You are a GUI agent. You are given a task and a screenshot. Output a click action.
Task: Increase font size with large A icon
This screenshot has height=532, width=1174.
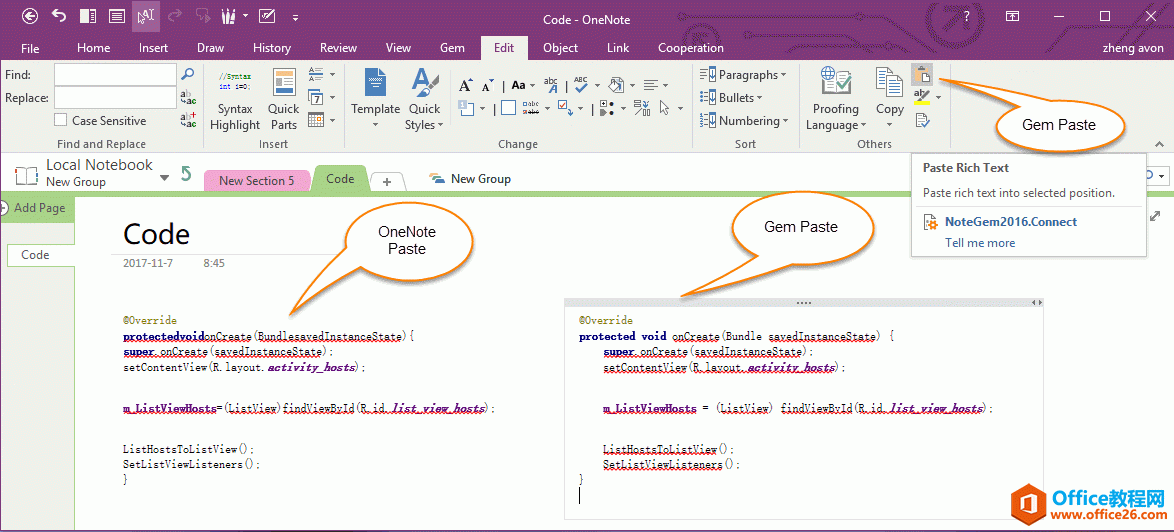click(x=465, y=85)
